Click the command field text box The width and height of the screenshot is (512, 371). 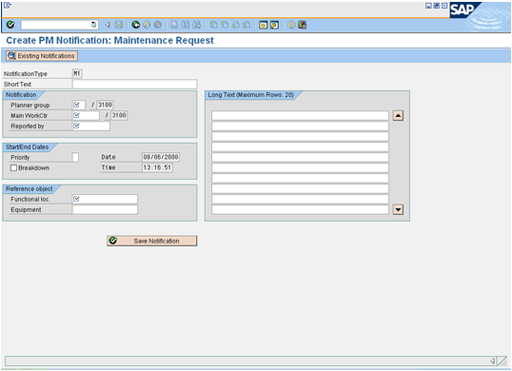tap(56, 25)
